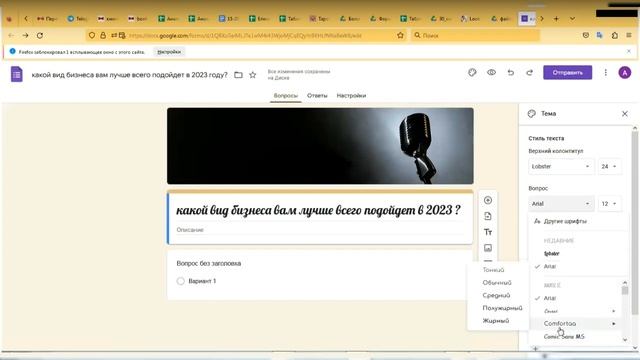Select Arial in recent fonts list
Image resolution: width=640 pixels, height=360 pixels.
(550, 266)
